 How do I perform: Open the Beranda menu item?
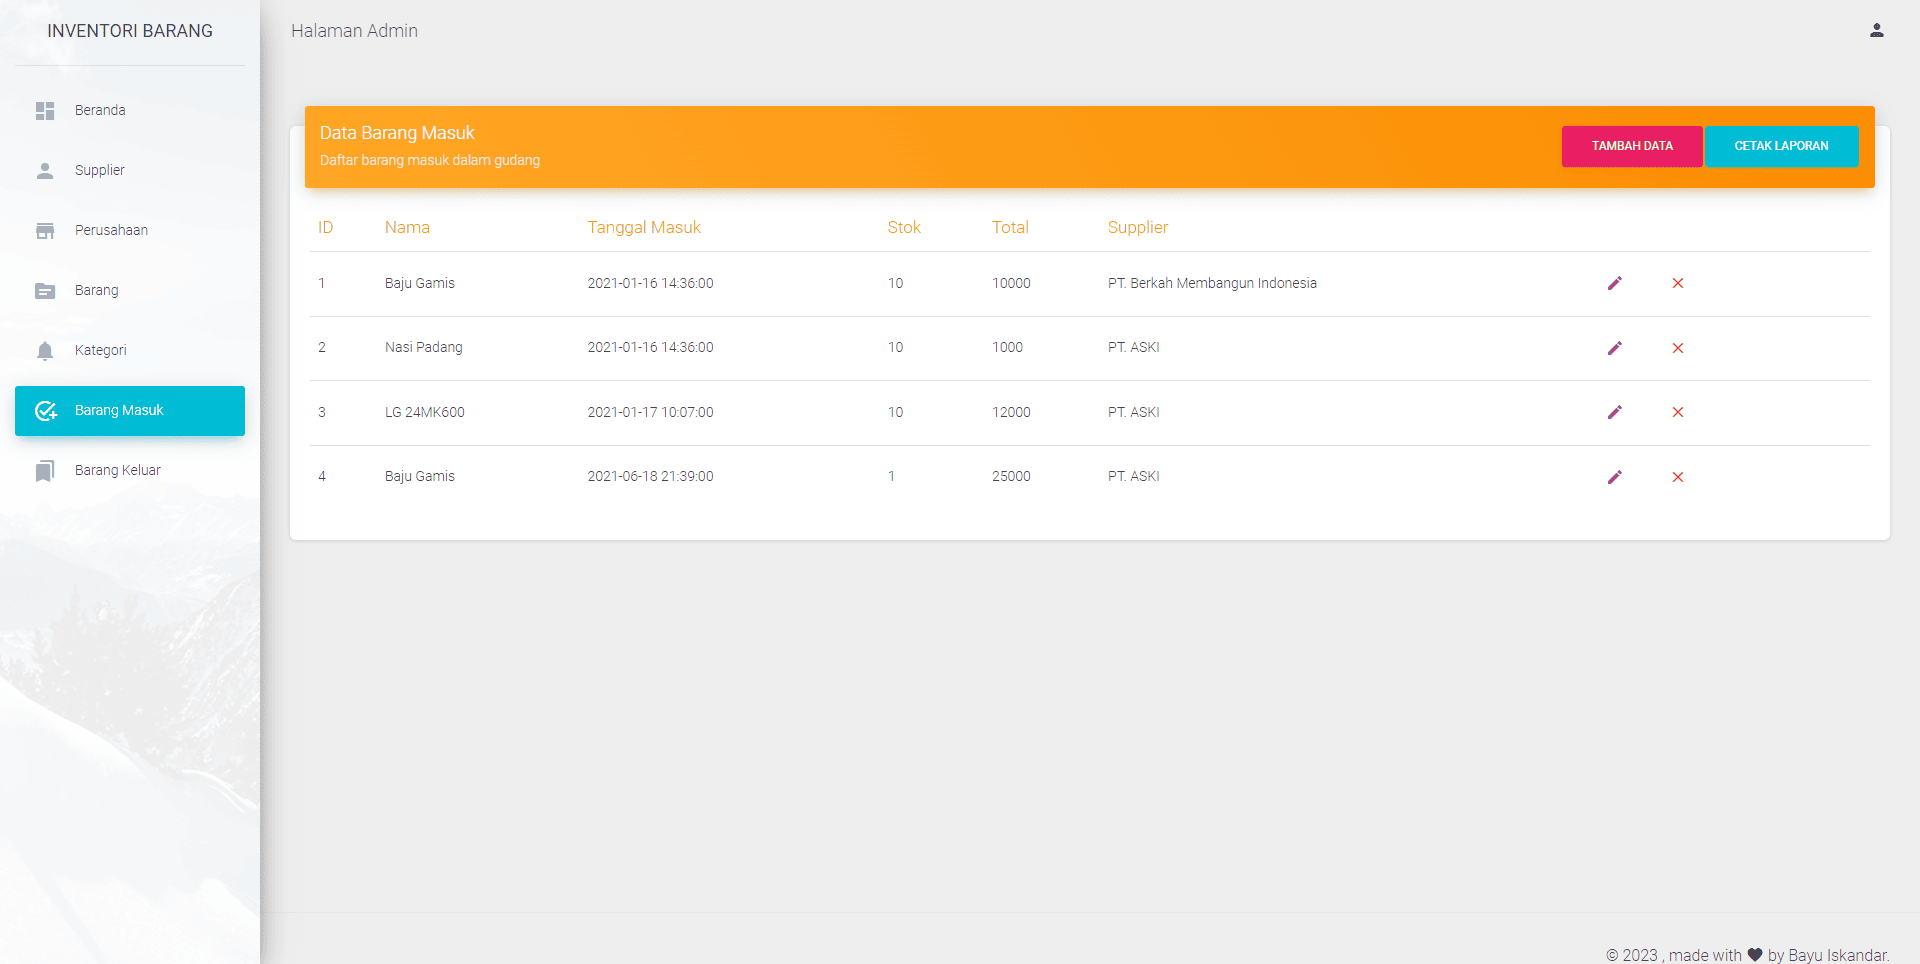click(130, 111)
